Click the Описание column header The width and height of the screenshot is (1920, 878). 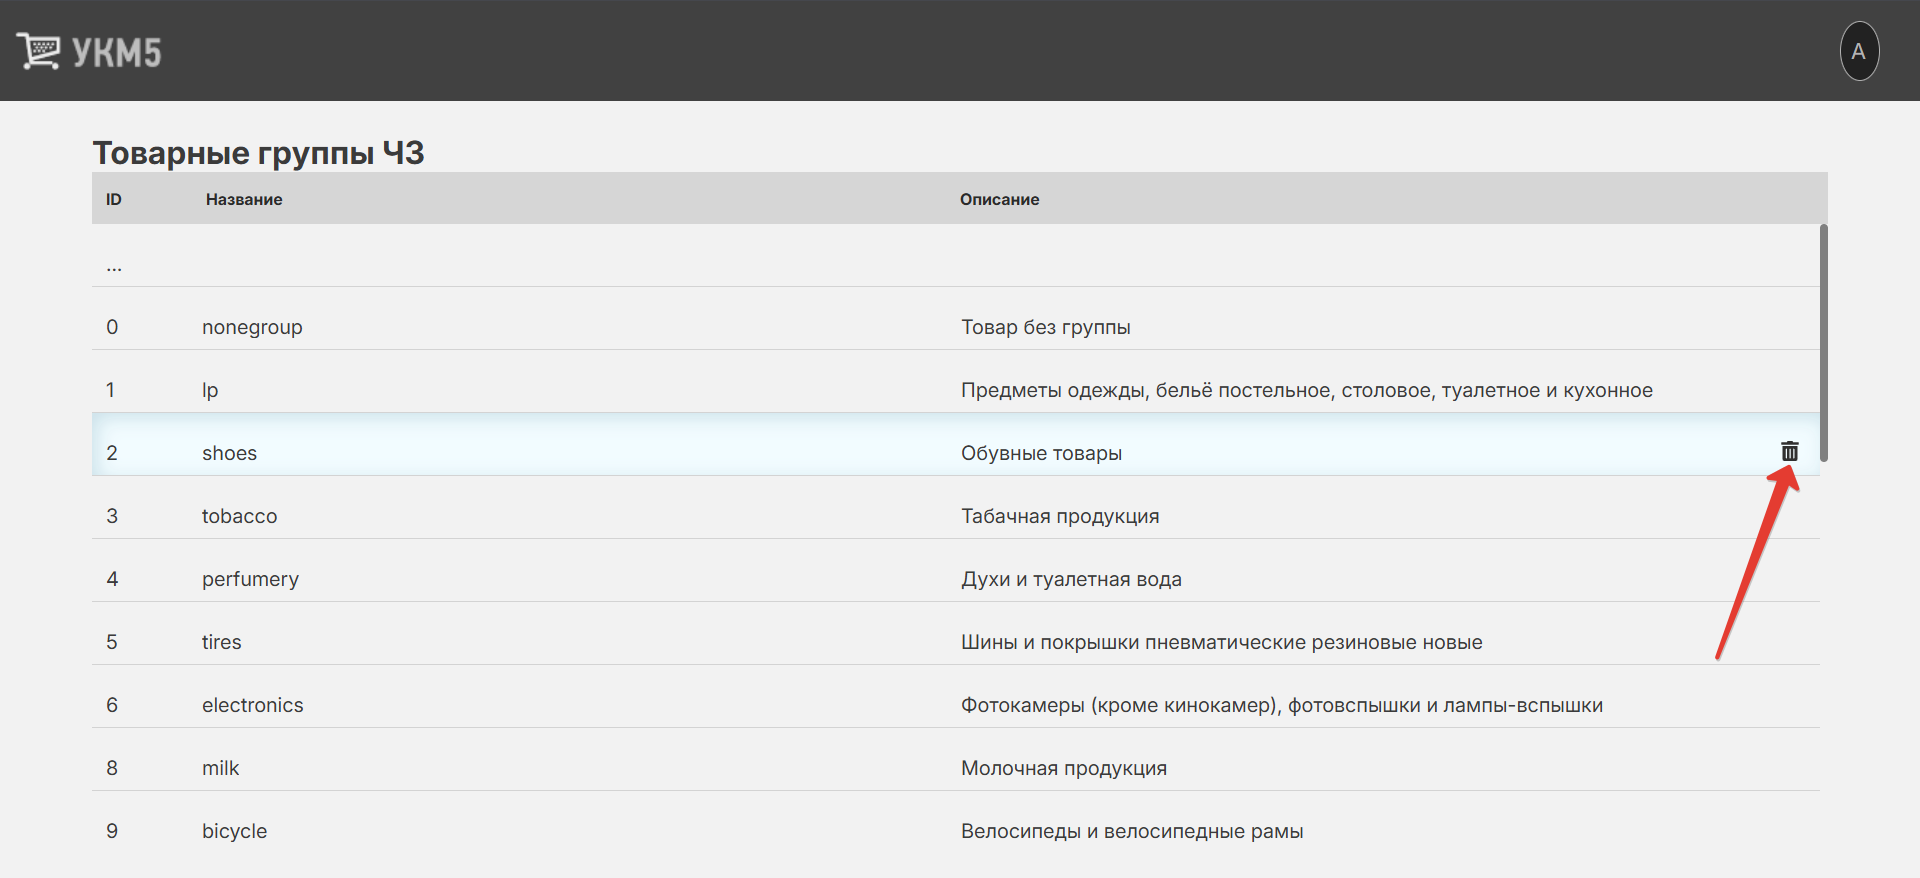tap(999, 199)
